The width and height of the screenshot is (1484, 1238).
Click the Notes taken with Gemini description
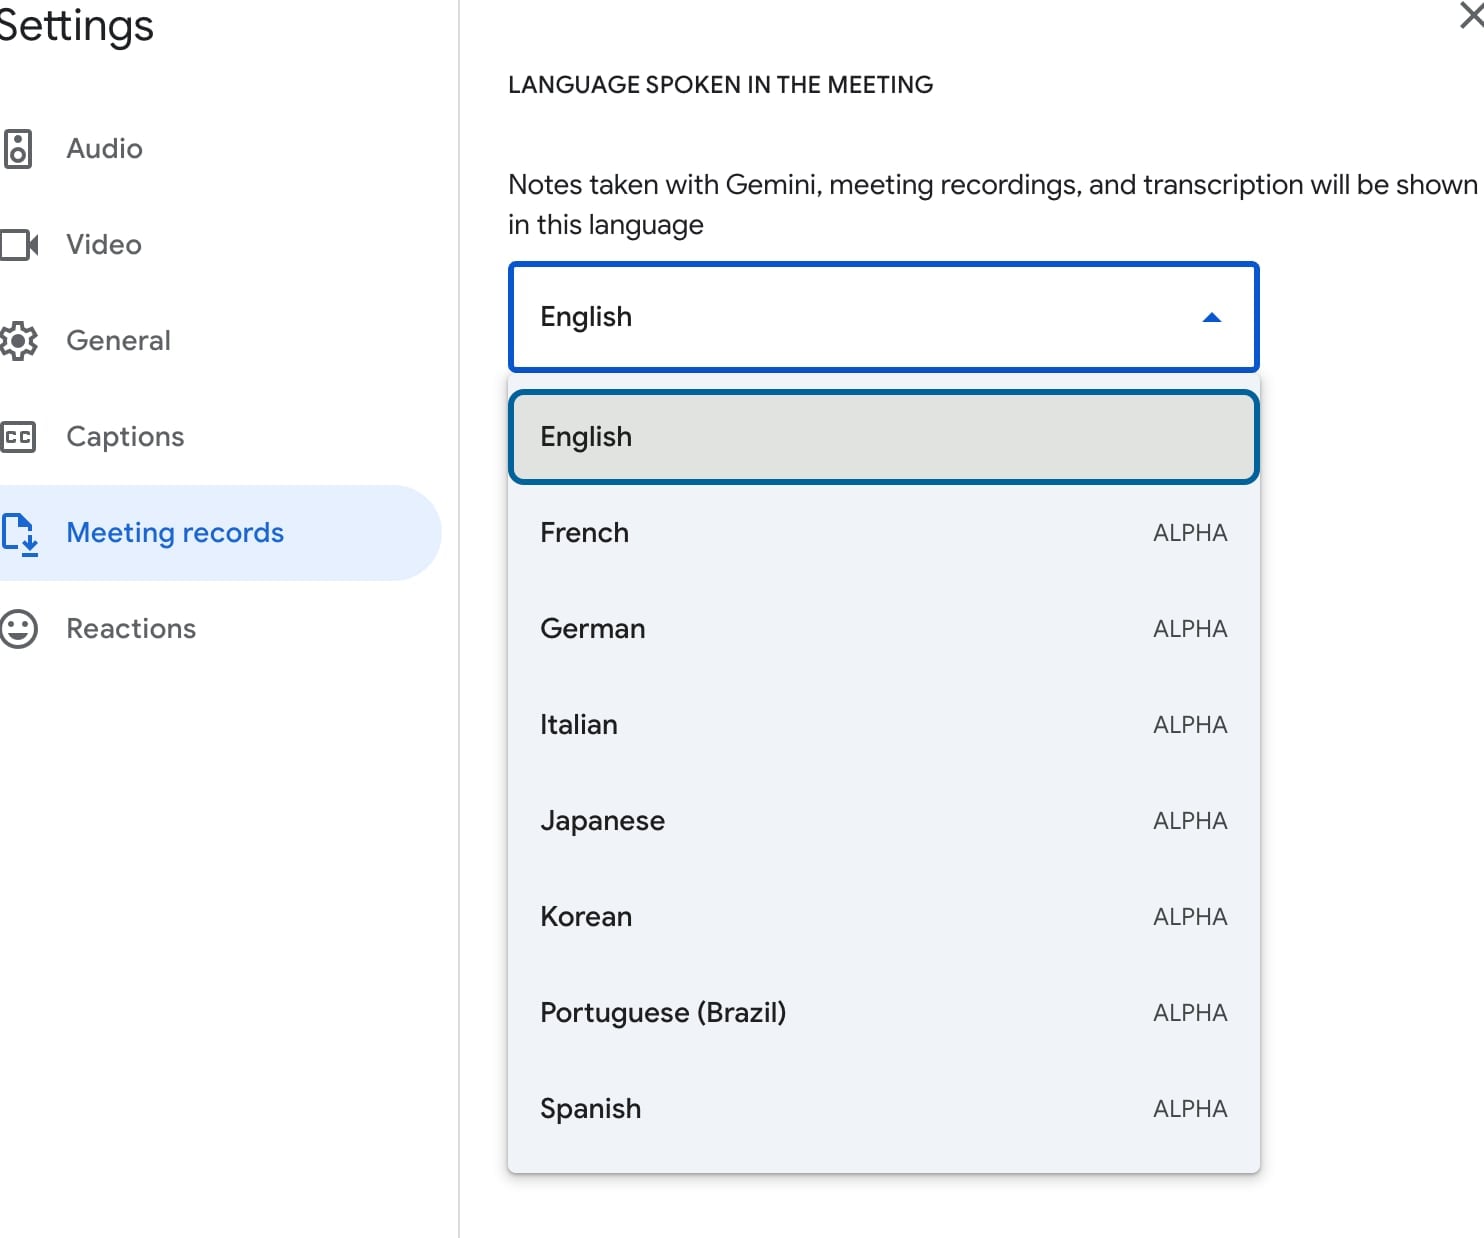(993, 205)
